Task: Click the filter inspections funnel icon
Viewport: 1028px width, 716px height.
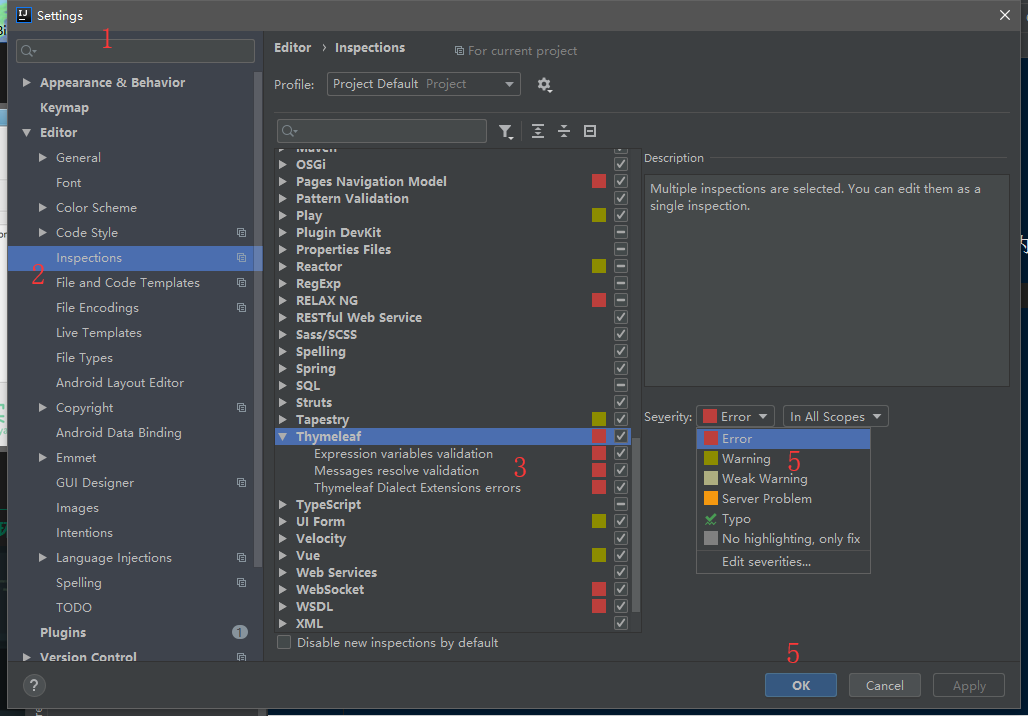Action: coord(506,132)
